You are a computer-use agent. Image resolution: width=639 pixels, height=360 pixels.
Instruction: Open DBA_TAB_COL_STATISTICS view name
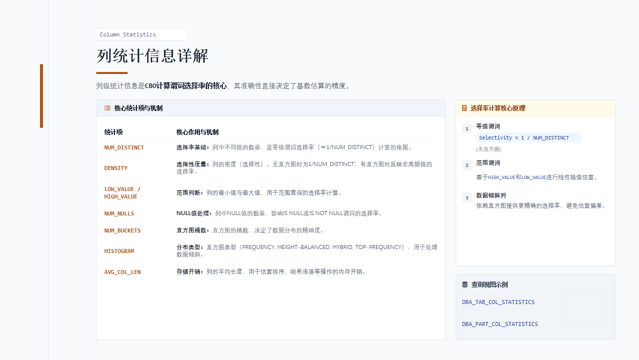(498, 302)
